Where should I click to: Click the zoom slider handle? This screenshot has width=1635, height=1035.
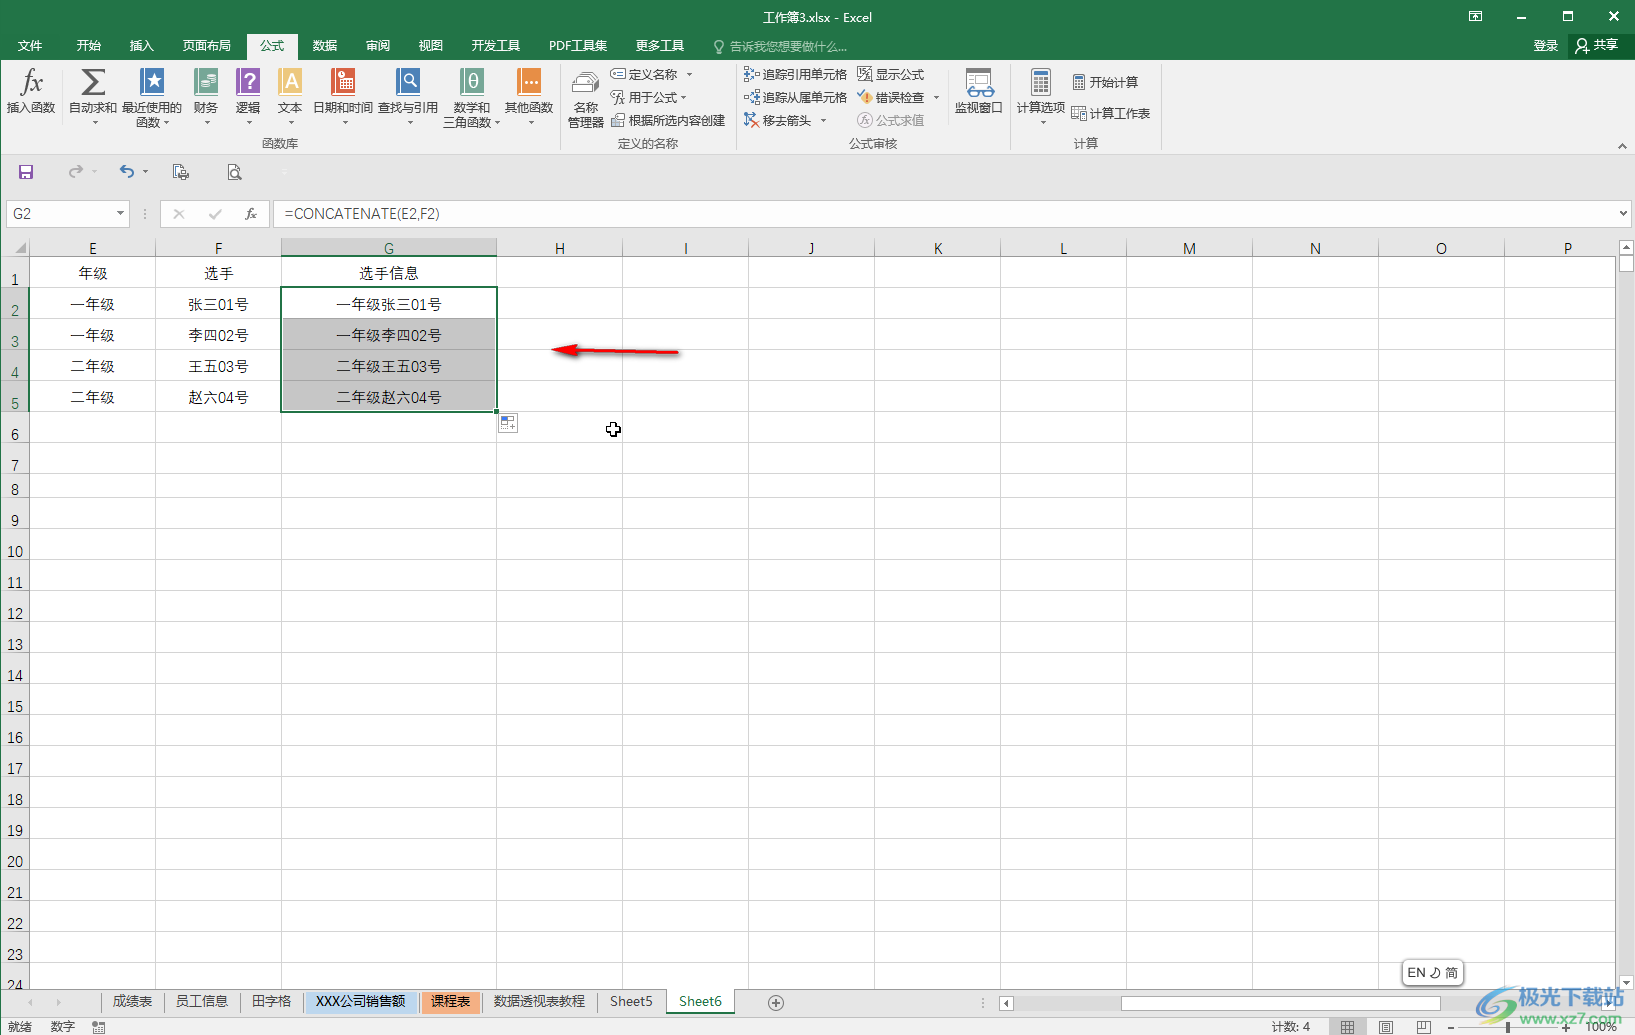pyautogui.click(x=1508, y=1026)
